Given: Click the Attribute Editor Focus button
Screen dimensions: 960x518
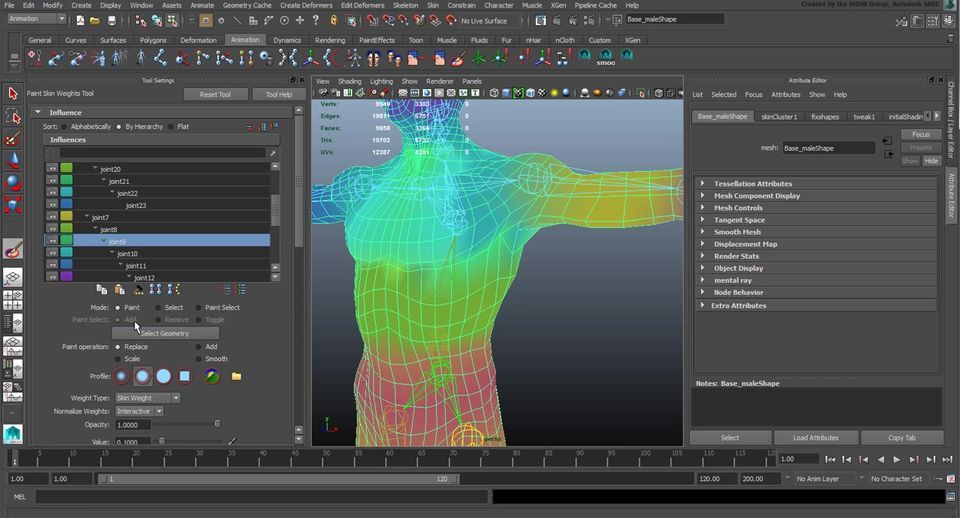Looking at the screenshot, I should [921, 134].
